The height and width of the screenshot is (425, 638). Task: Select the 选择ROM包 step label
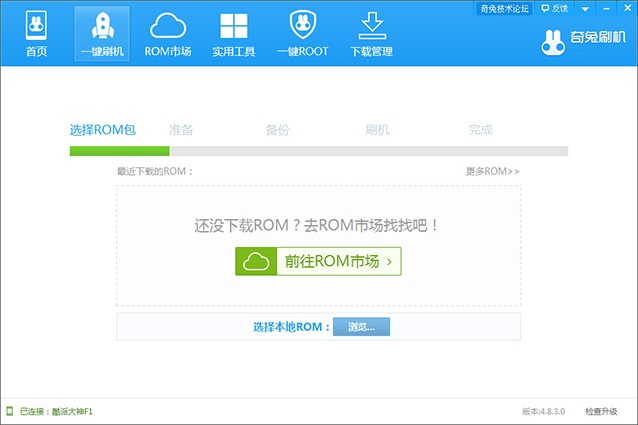[x=102, y=130]
